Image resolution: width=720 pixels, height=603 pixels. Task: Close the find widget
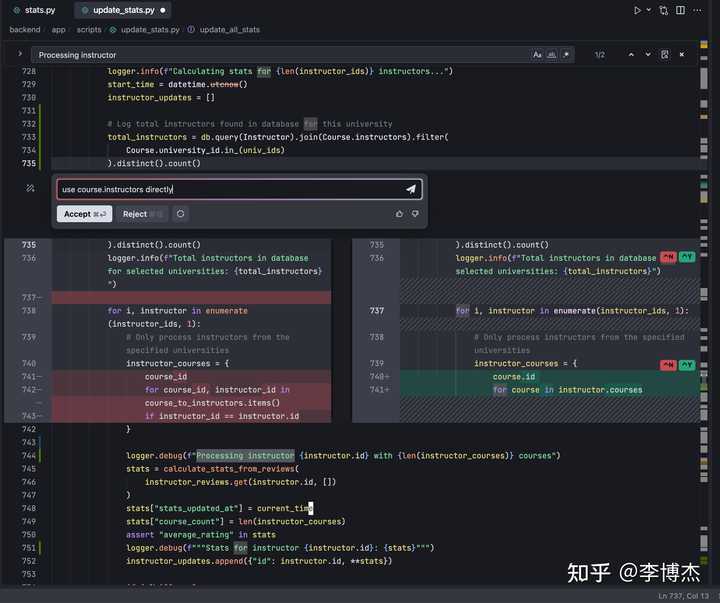pos(682,55)
